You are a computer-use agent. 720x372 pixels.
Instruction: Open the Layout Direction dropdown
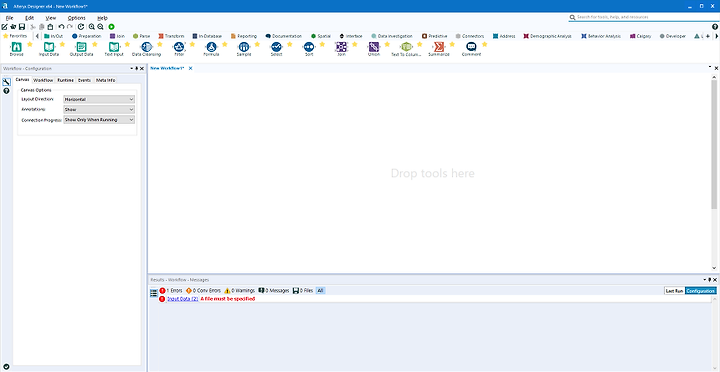tap(99, 99)
